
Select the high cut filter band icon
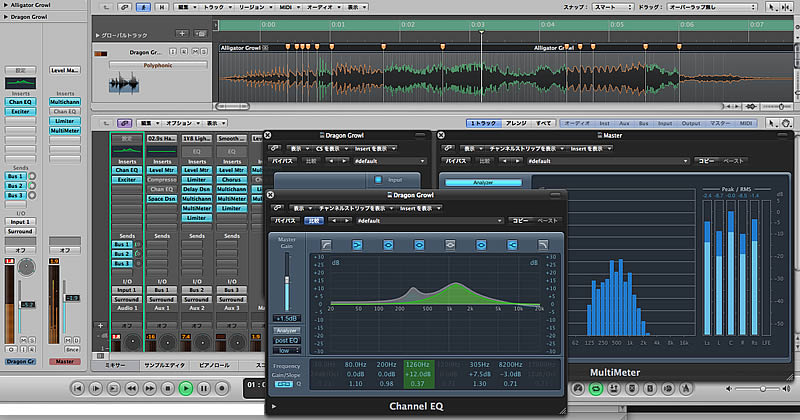click(x=543, y=243)
